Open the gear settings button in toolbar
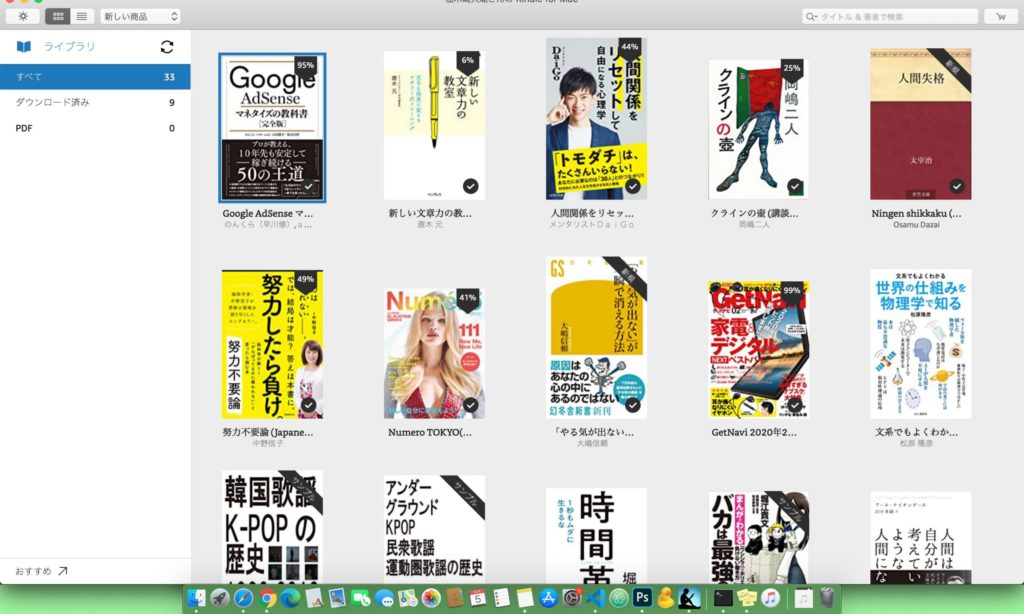The height and width of the screenshot is (614, 1024). click(x=23, y=16)
